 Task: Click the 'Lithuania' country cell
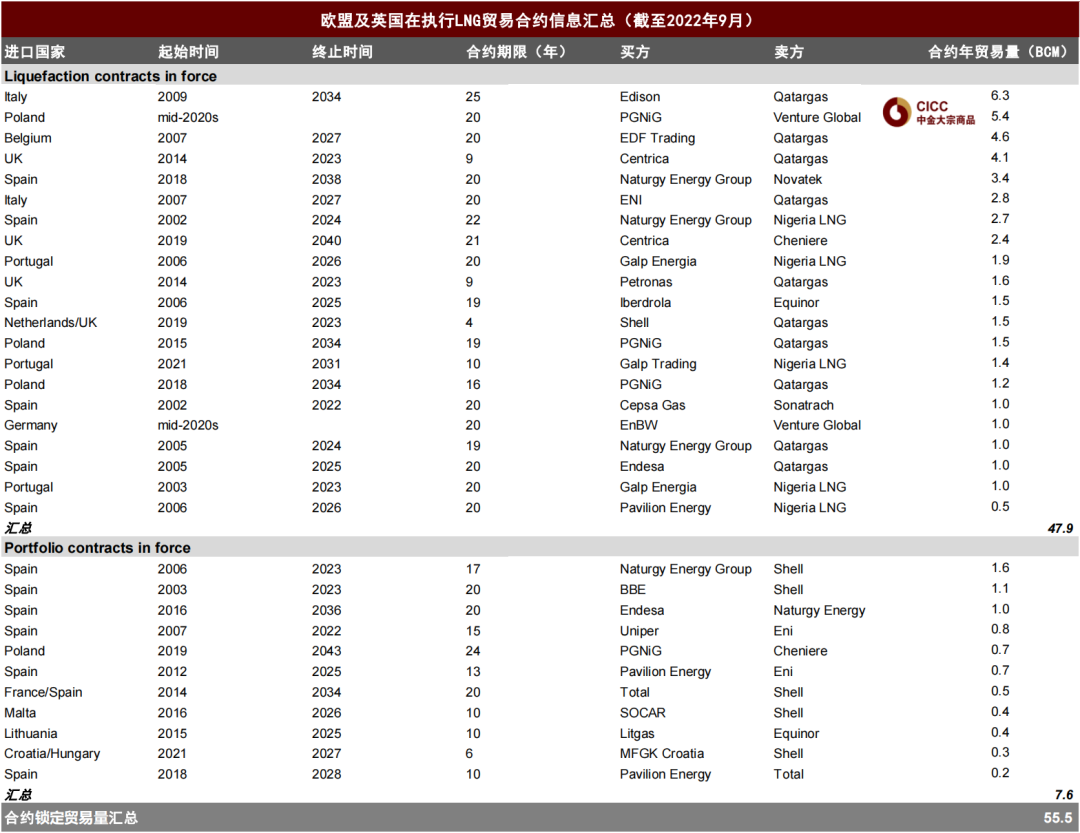(x=31, y=734)
